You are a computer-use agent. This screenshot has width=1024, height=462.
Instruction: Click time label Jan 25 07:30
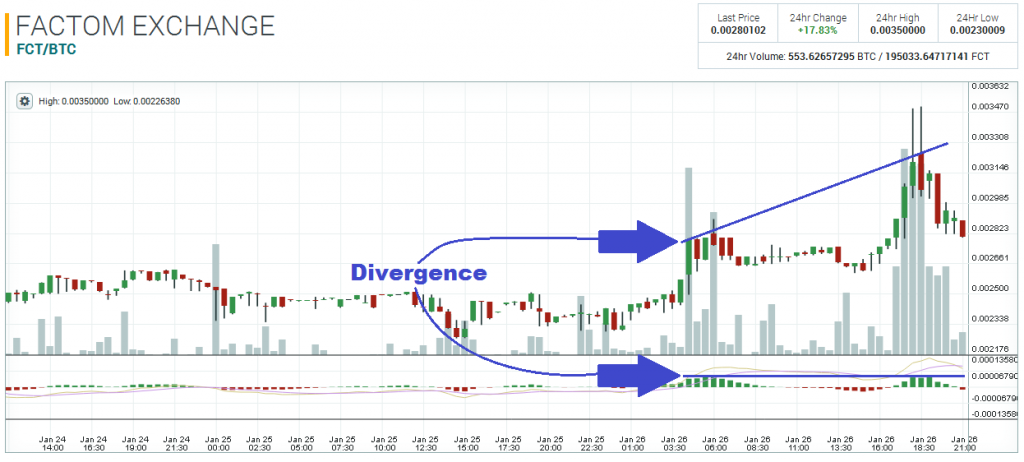click(x=342, y=444)
